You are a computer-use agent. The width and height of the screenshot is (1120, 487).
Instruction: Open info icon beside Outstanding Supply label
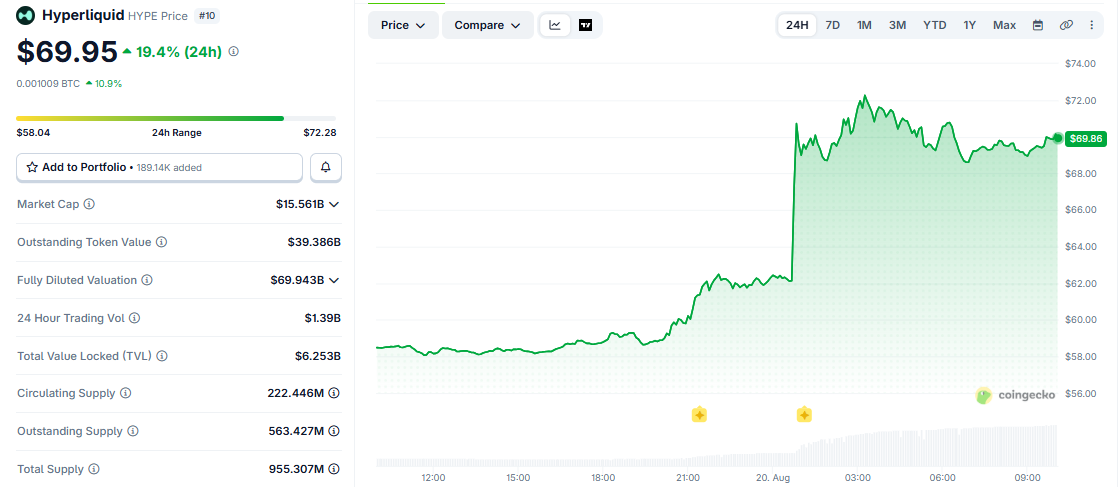pos(133,431)
